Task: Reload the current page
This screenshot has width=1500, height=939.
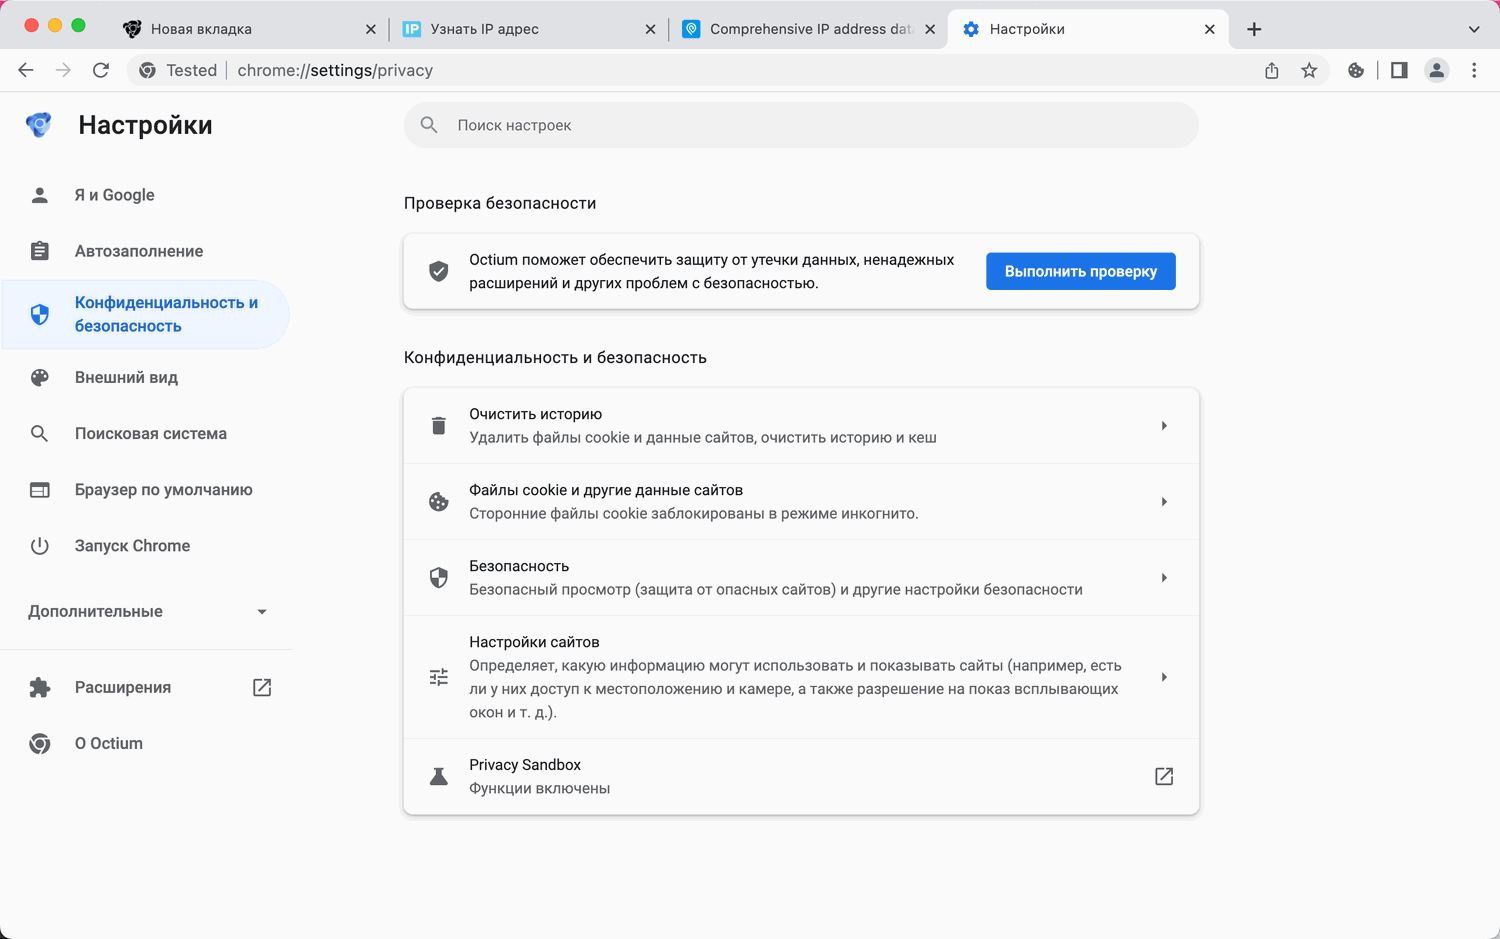Action: 101,70
